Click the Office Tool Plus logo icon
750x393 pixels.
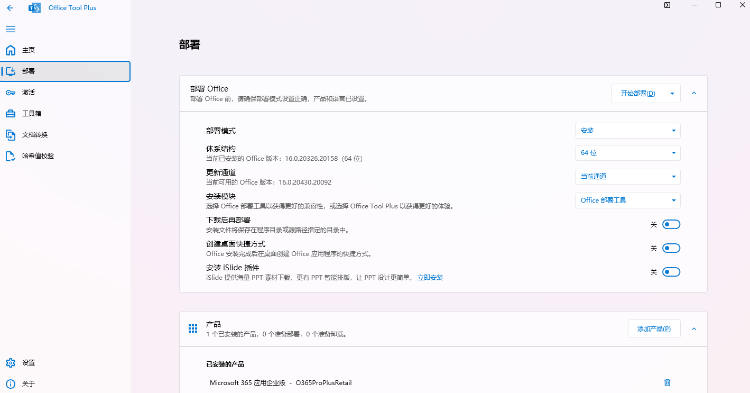click(34, 8)
